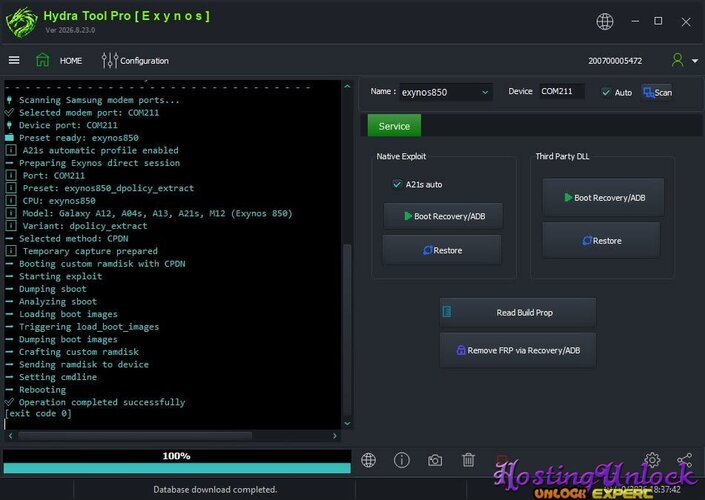Screen dimensions: 705x500
Task: Click the settings gear icon
Action: pyautogui.click(x=652, y=459)
